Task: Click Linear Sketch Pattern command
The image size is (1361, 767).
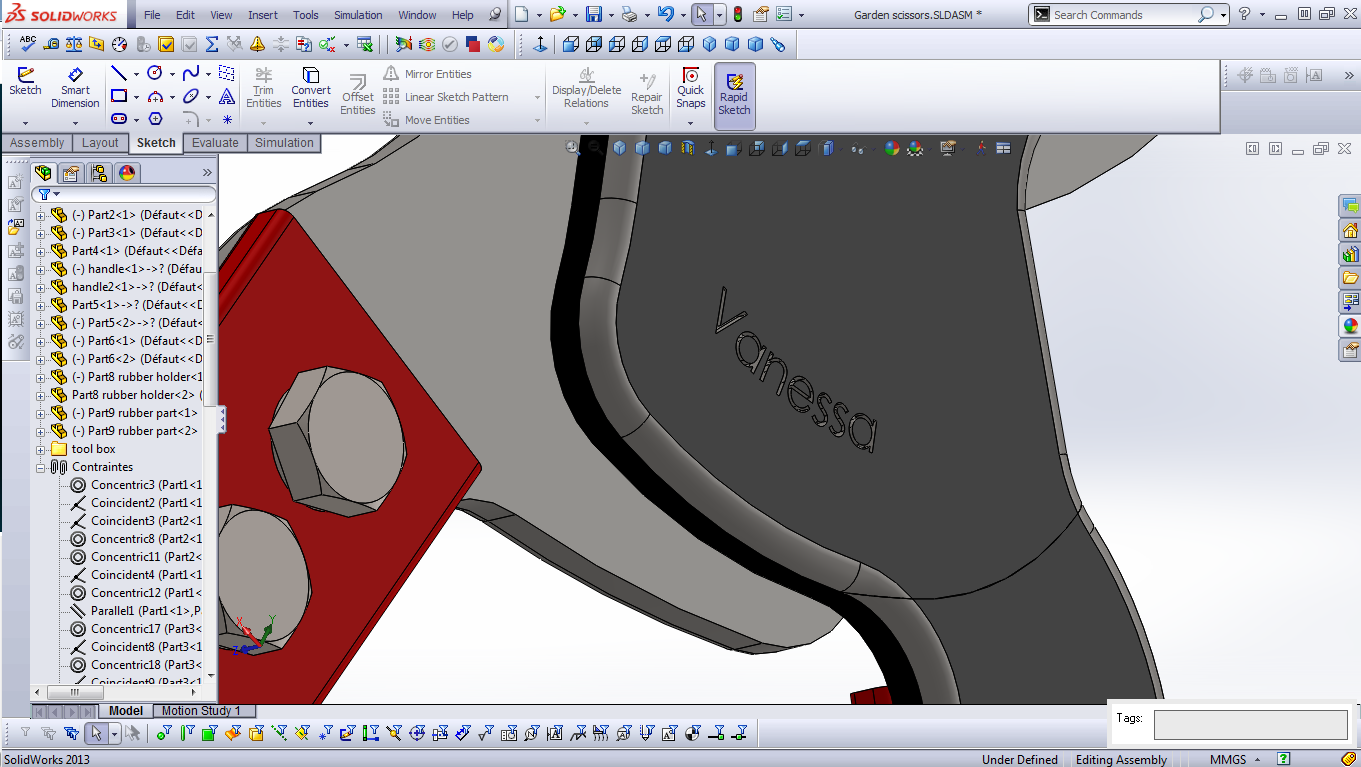Action: (x=446, y=97)
